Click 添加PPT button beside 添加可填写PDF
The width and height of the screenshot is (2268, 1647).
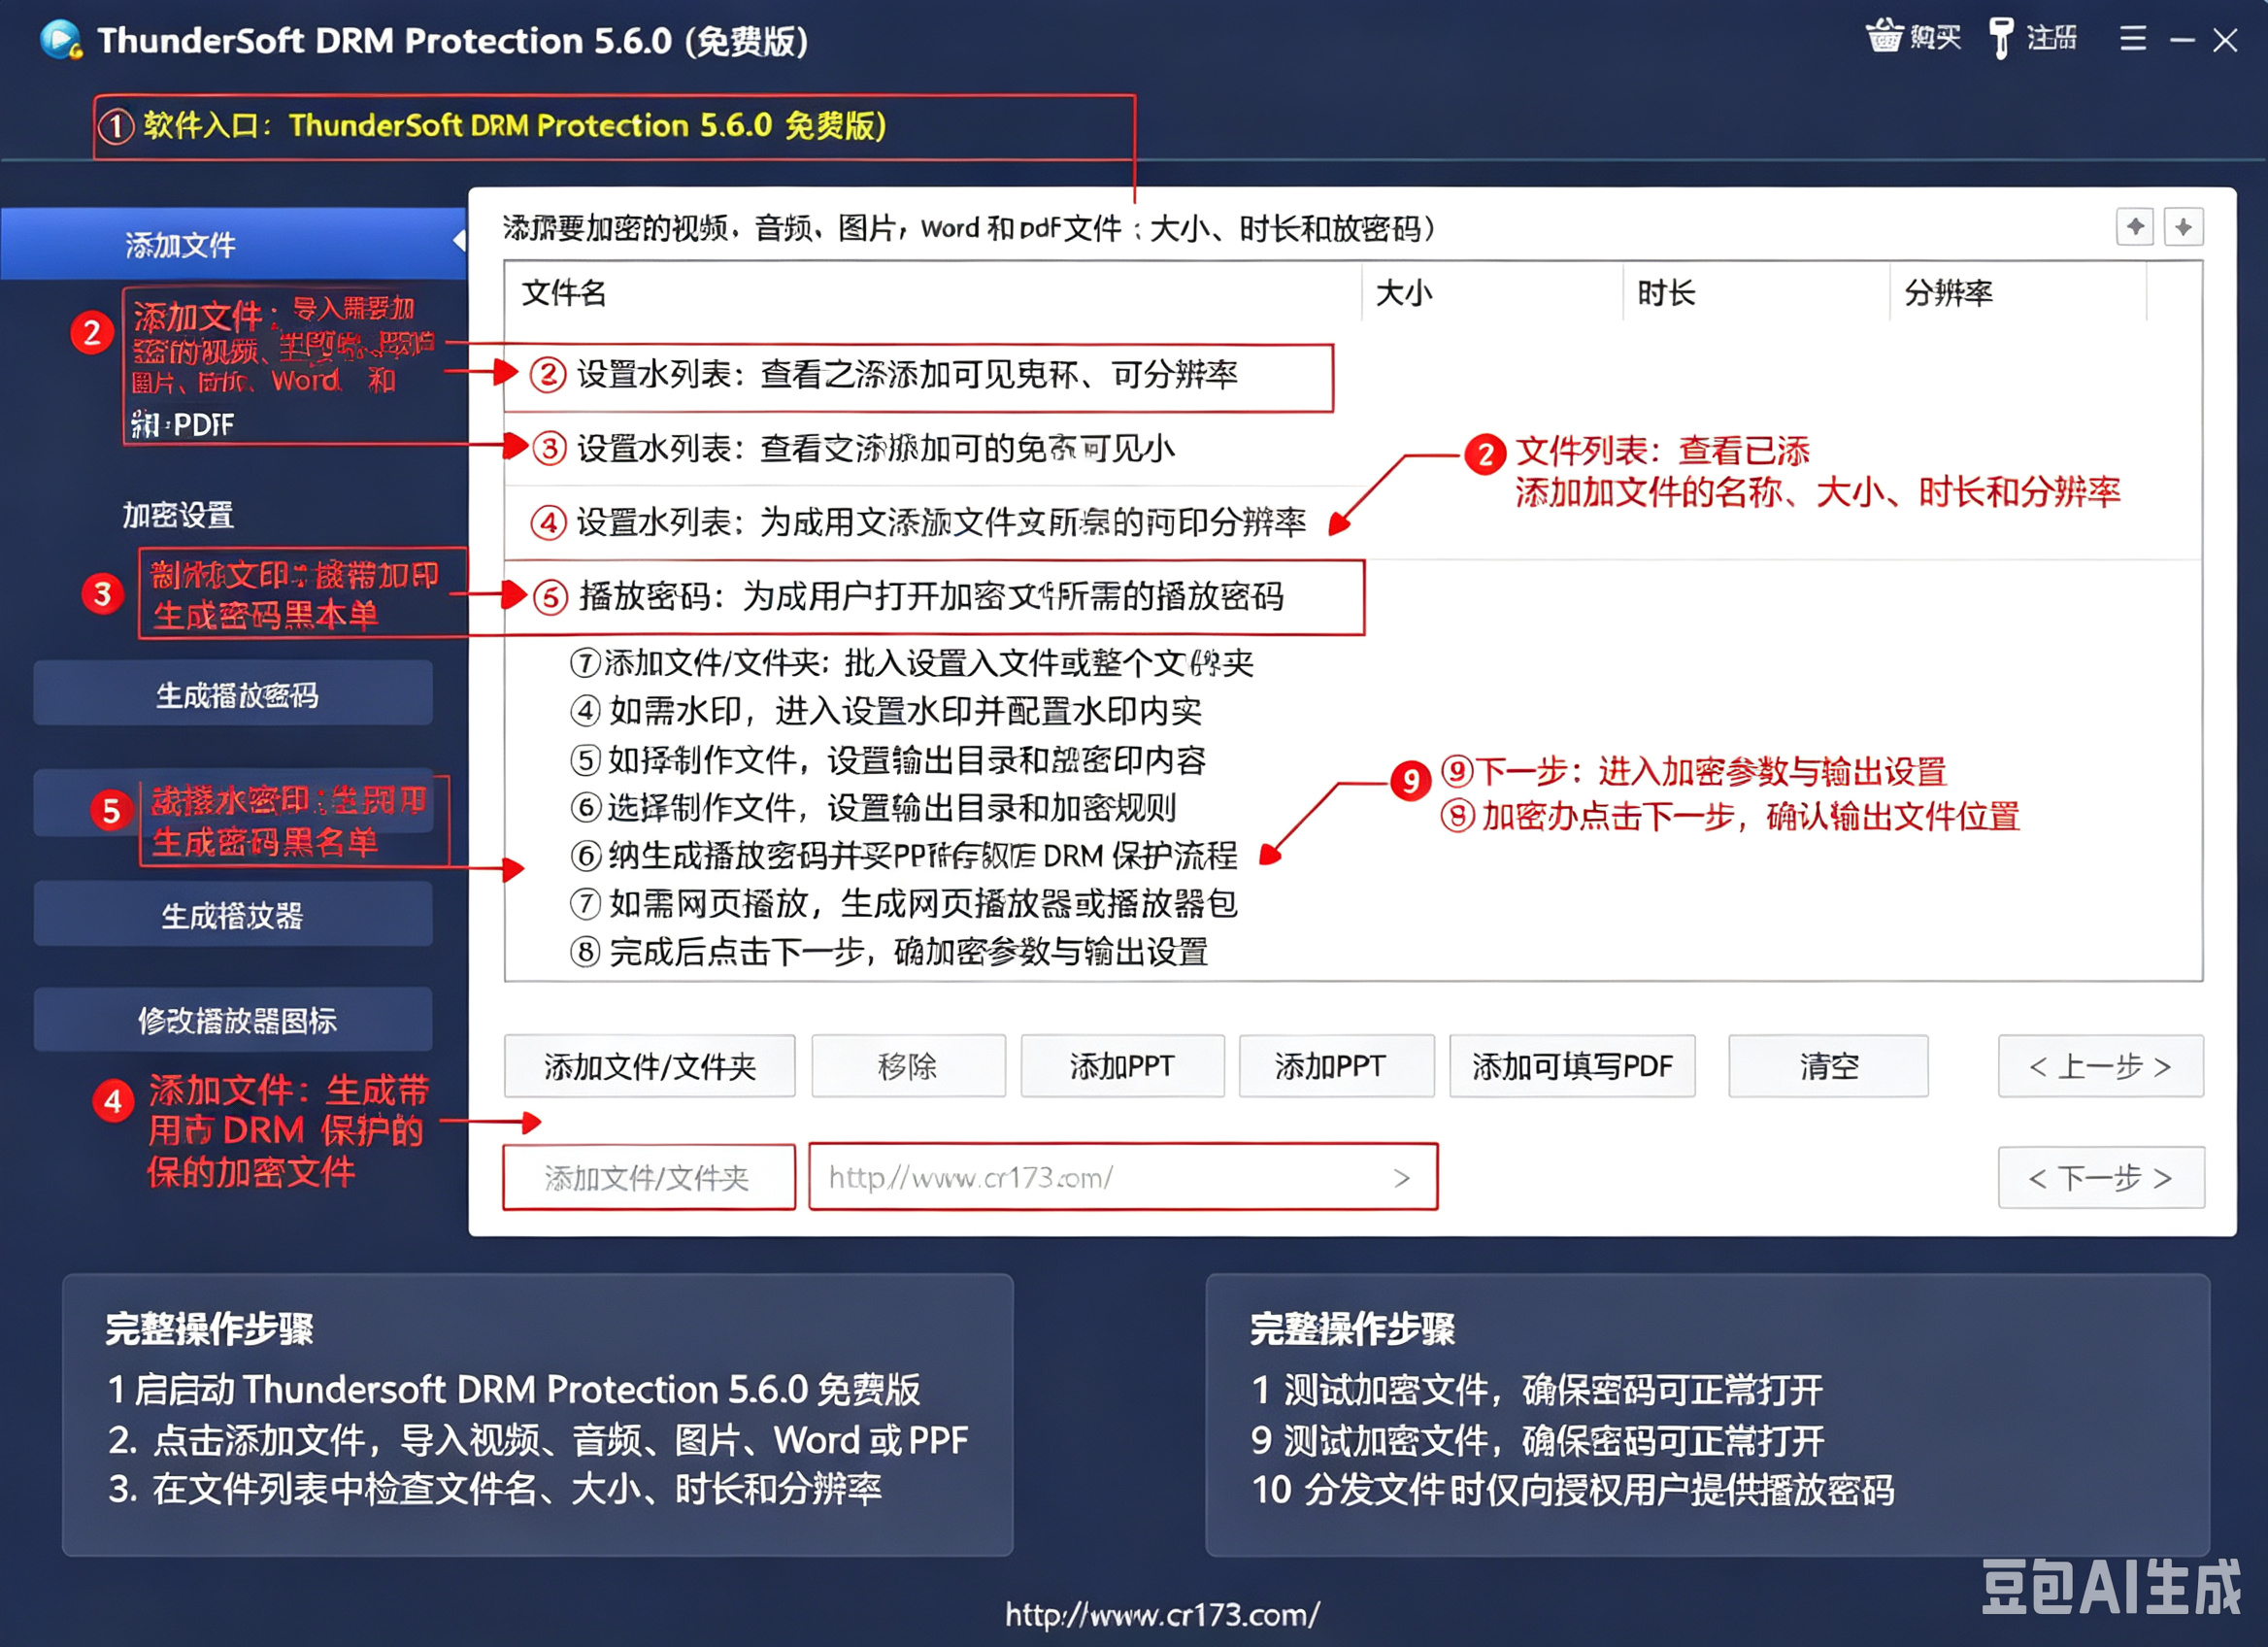coord(1336,1067)
